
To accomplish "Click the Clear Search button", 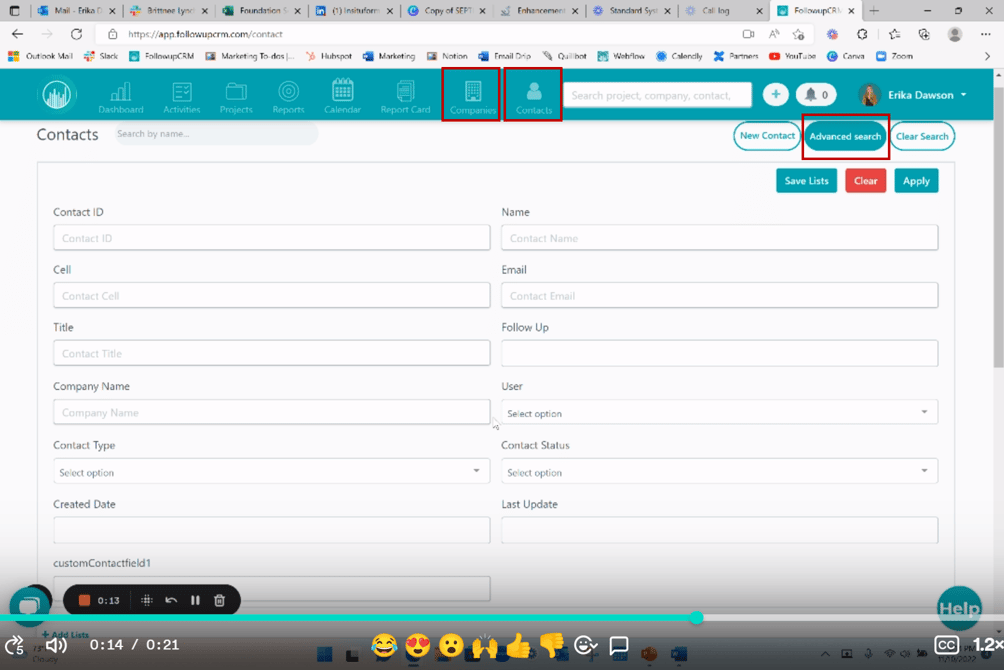I will click(x=922, y=135).
